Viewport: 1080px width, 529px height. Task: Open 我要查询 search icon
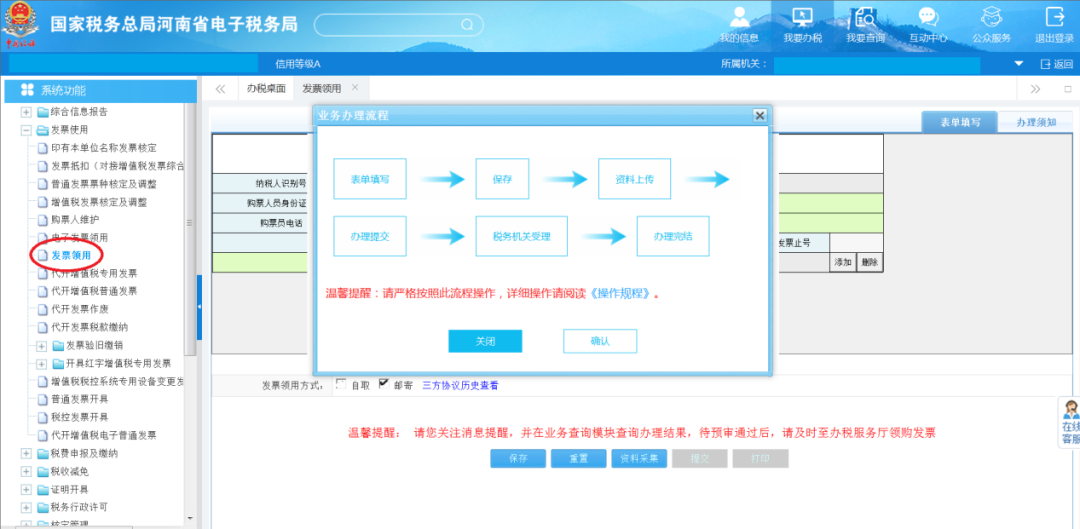865,18
